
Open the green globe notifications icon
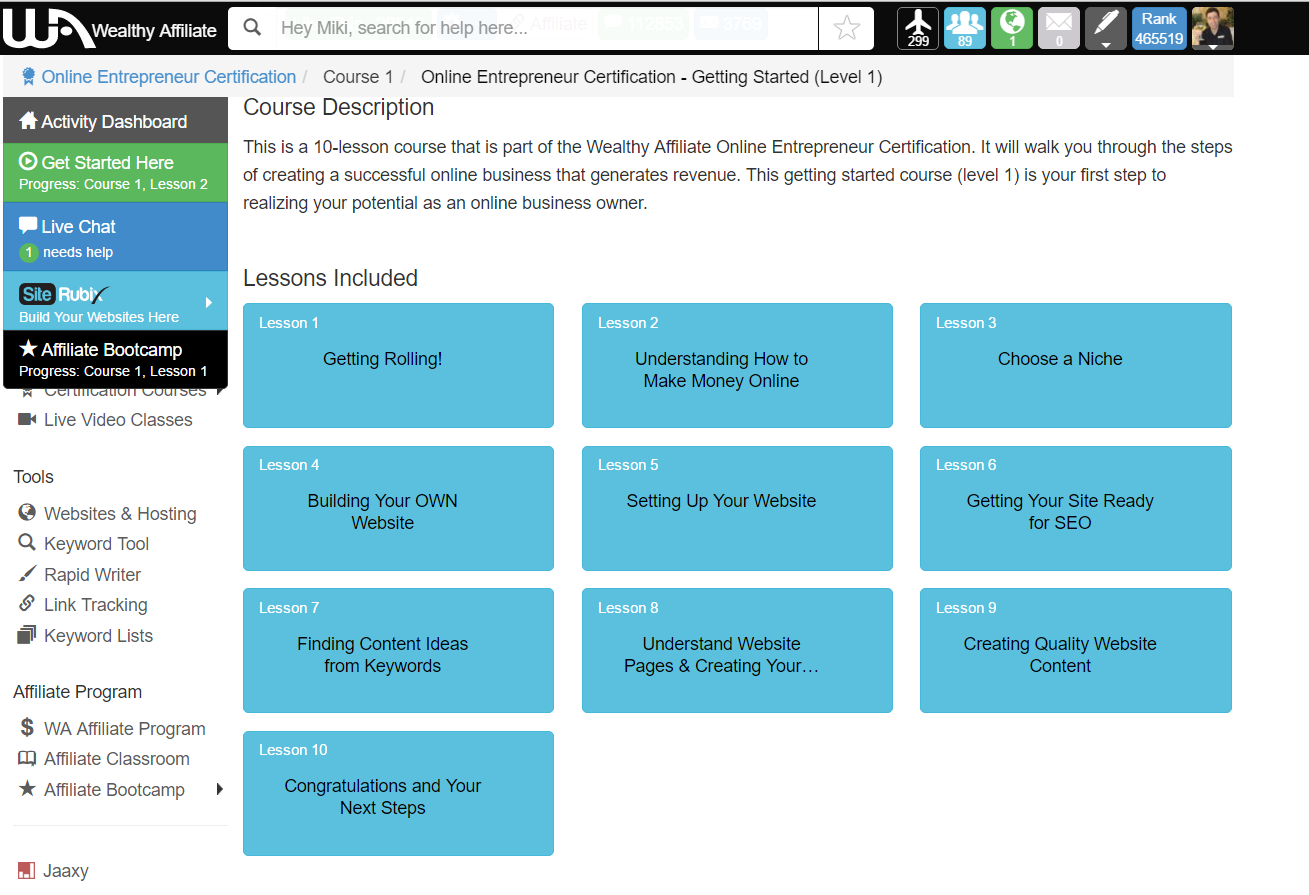point(1012,28)
